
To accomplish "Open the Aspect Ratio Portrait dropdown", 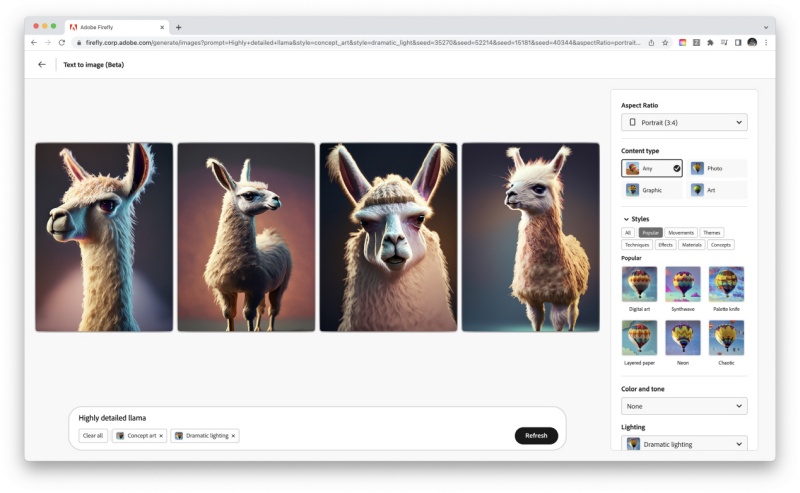I will coord(684,122).
